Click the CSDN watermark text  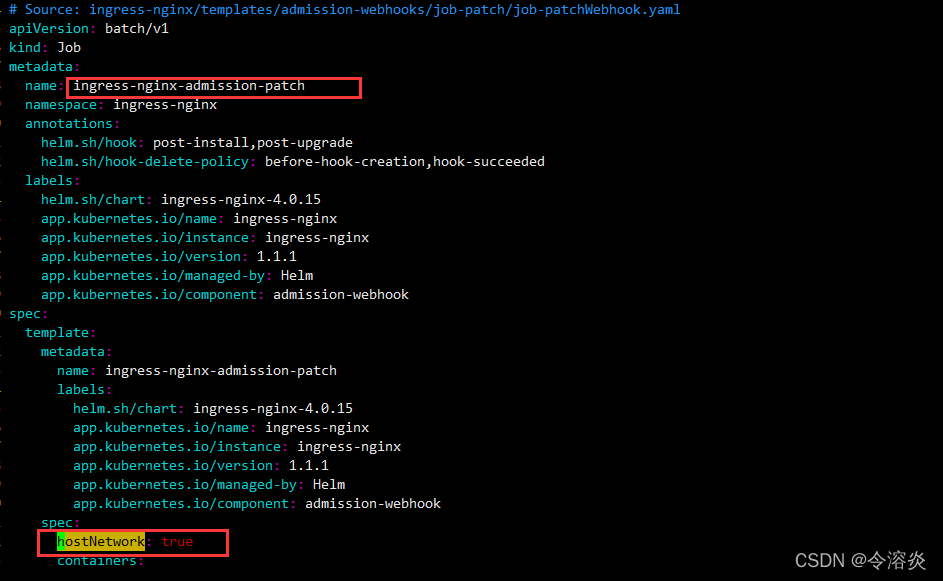(x=860, y=561)
